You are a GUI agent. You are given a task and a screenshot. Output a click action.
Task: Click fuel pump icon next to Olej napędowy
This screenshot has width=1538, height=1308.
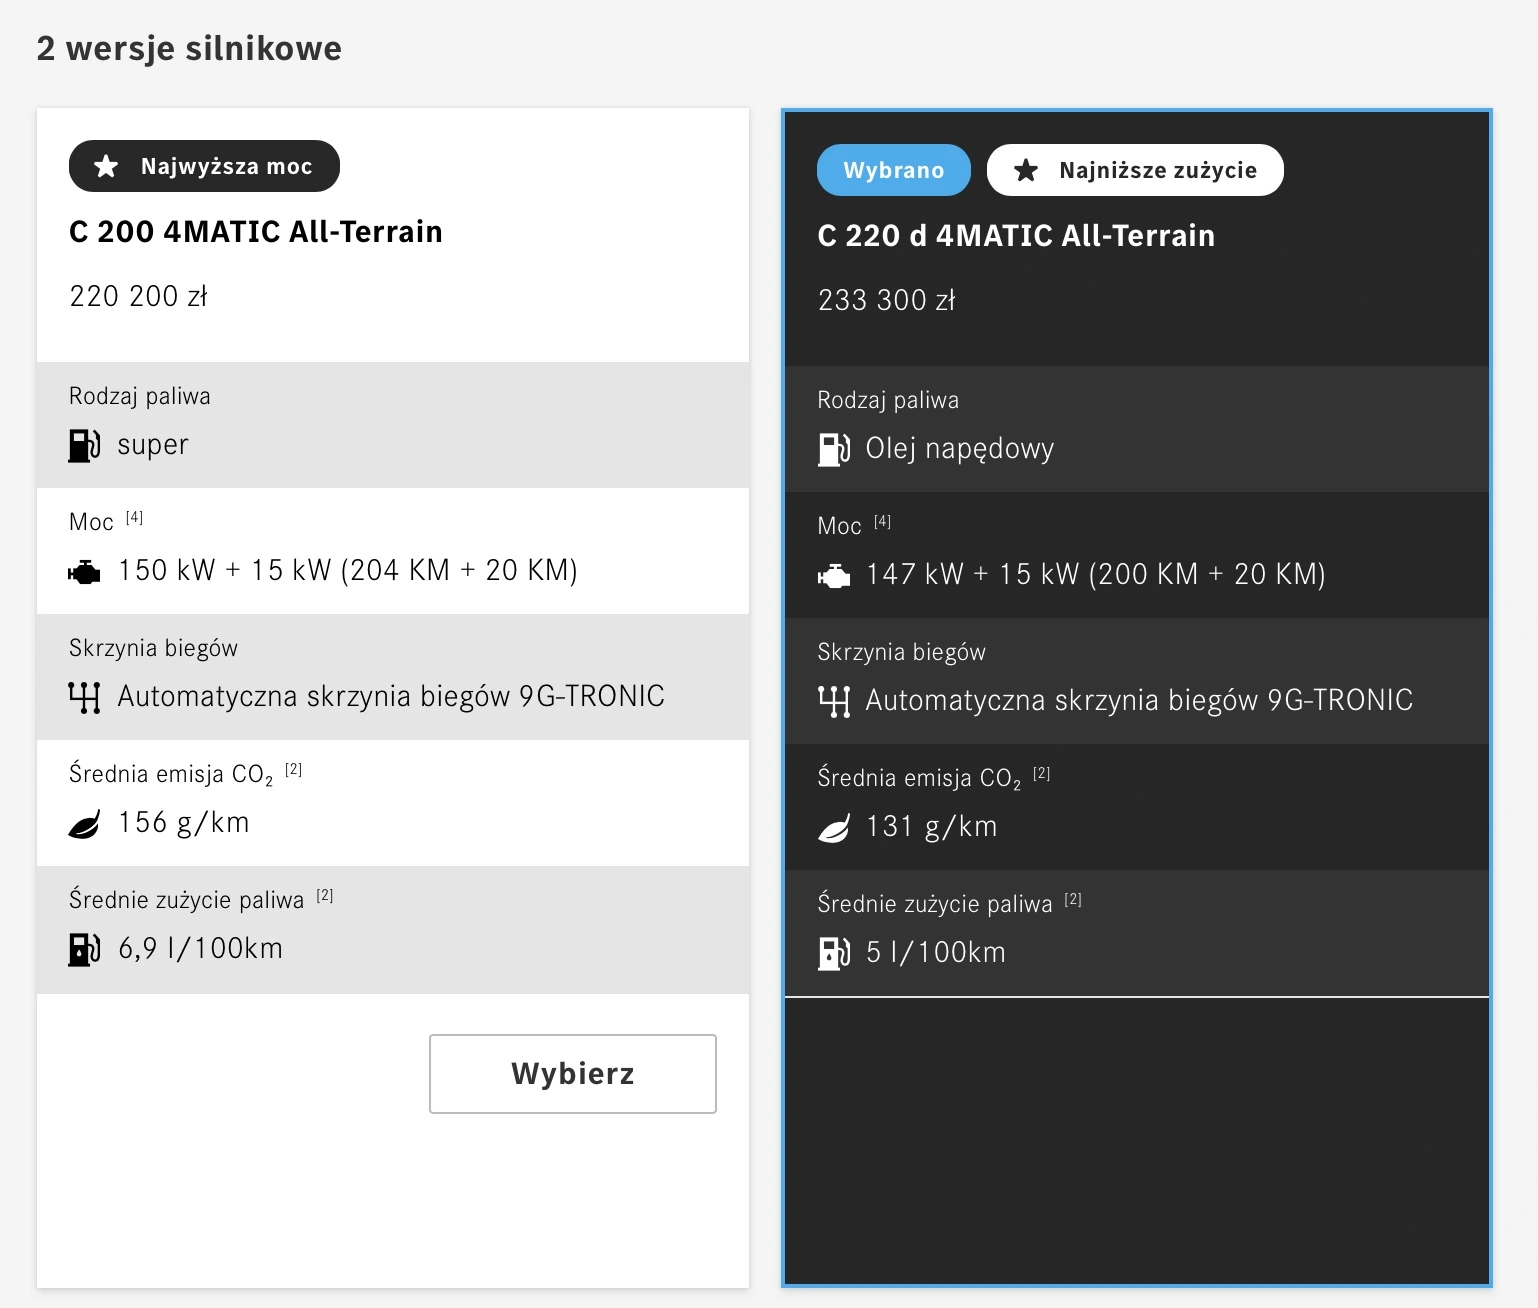pos(833,449)
